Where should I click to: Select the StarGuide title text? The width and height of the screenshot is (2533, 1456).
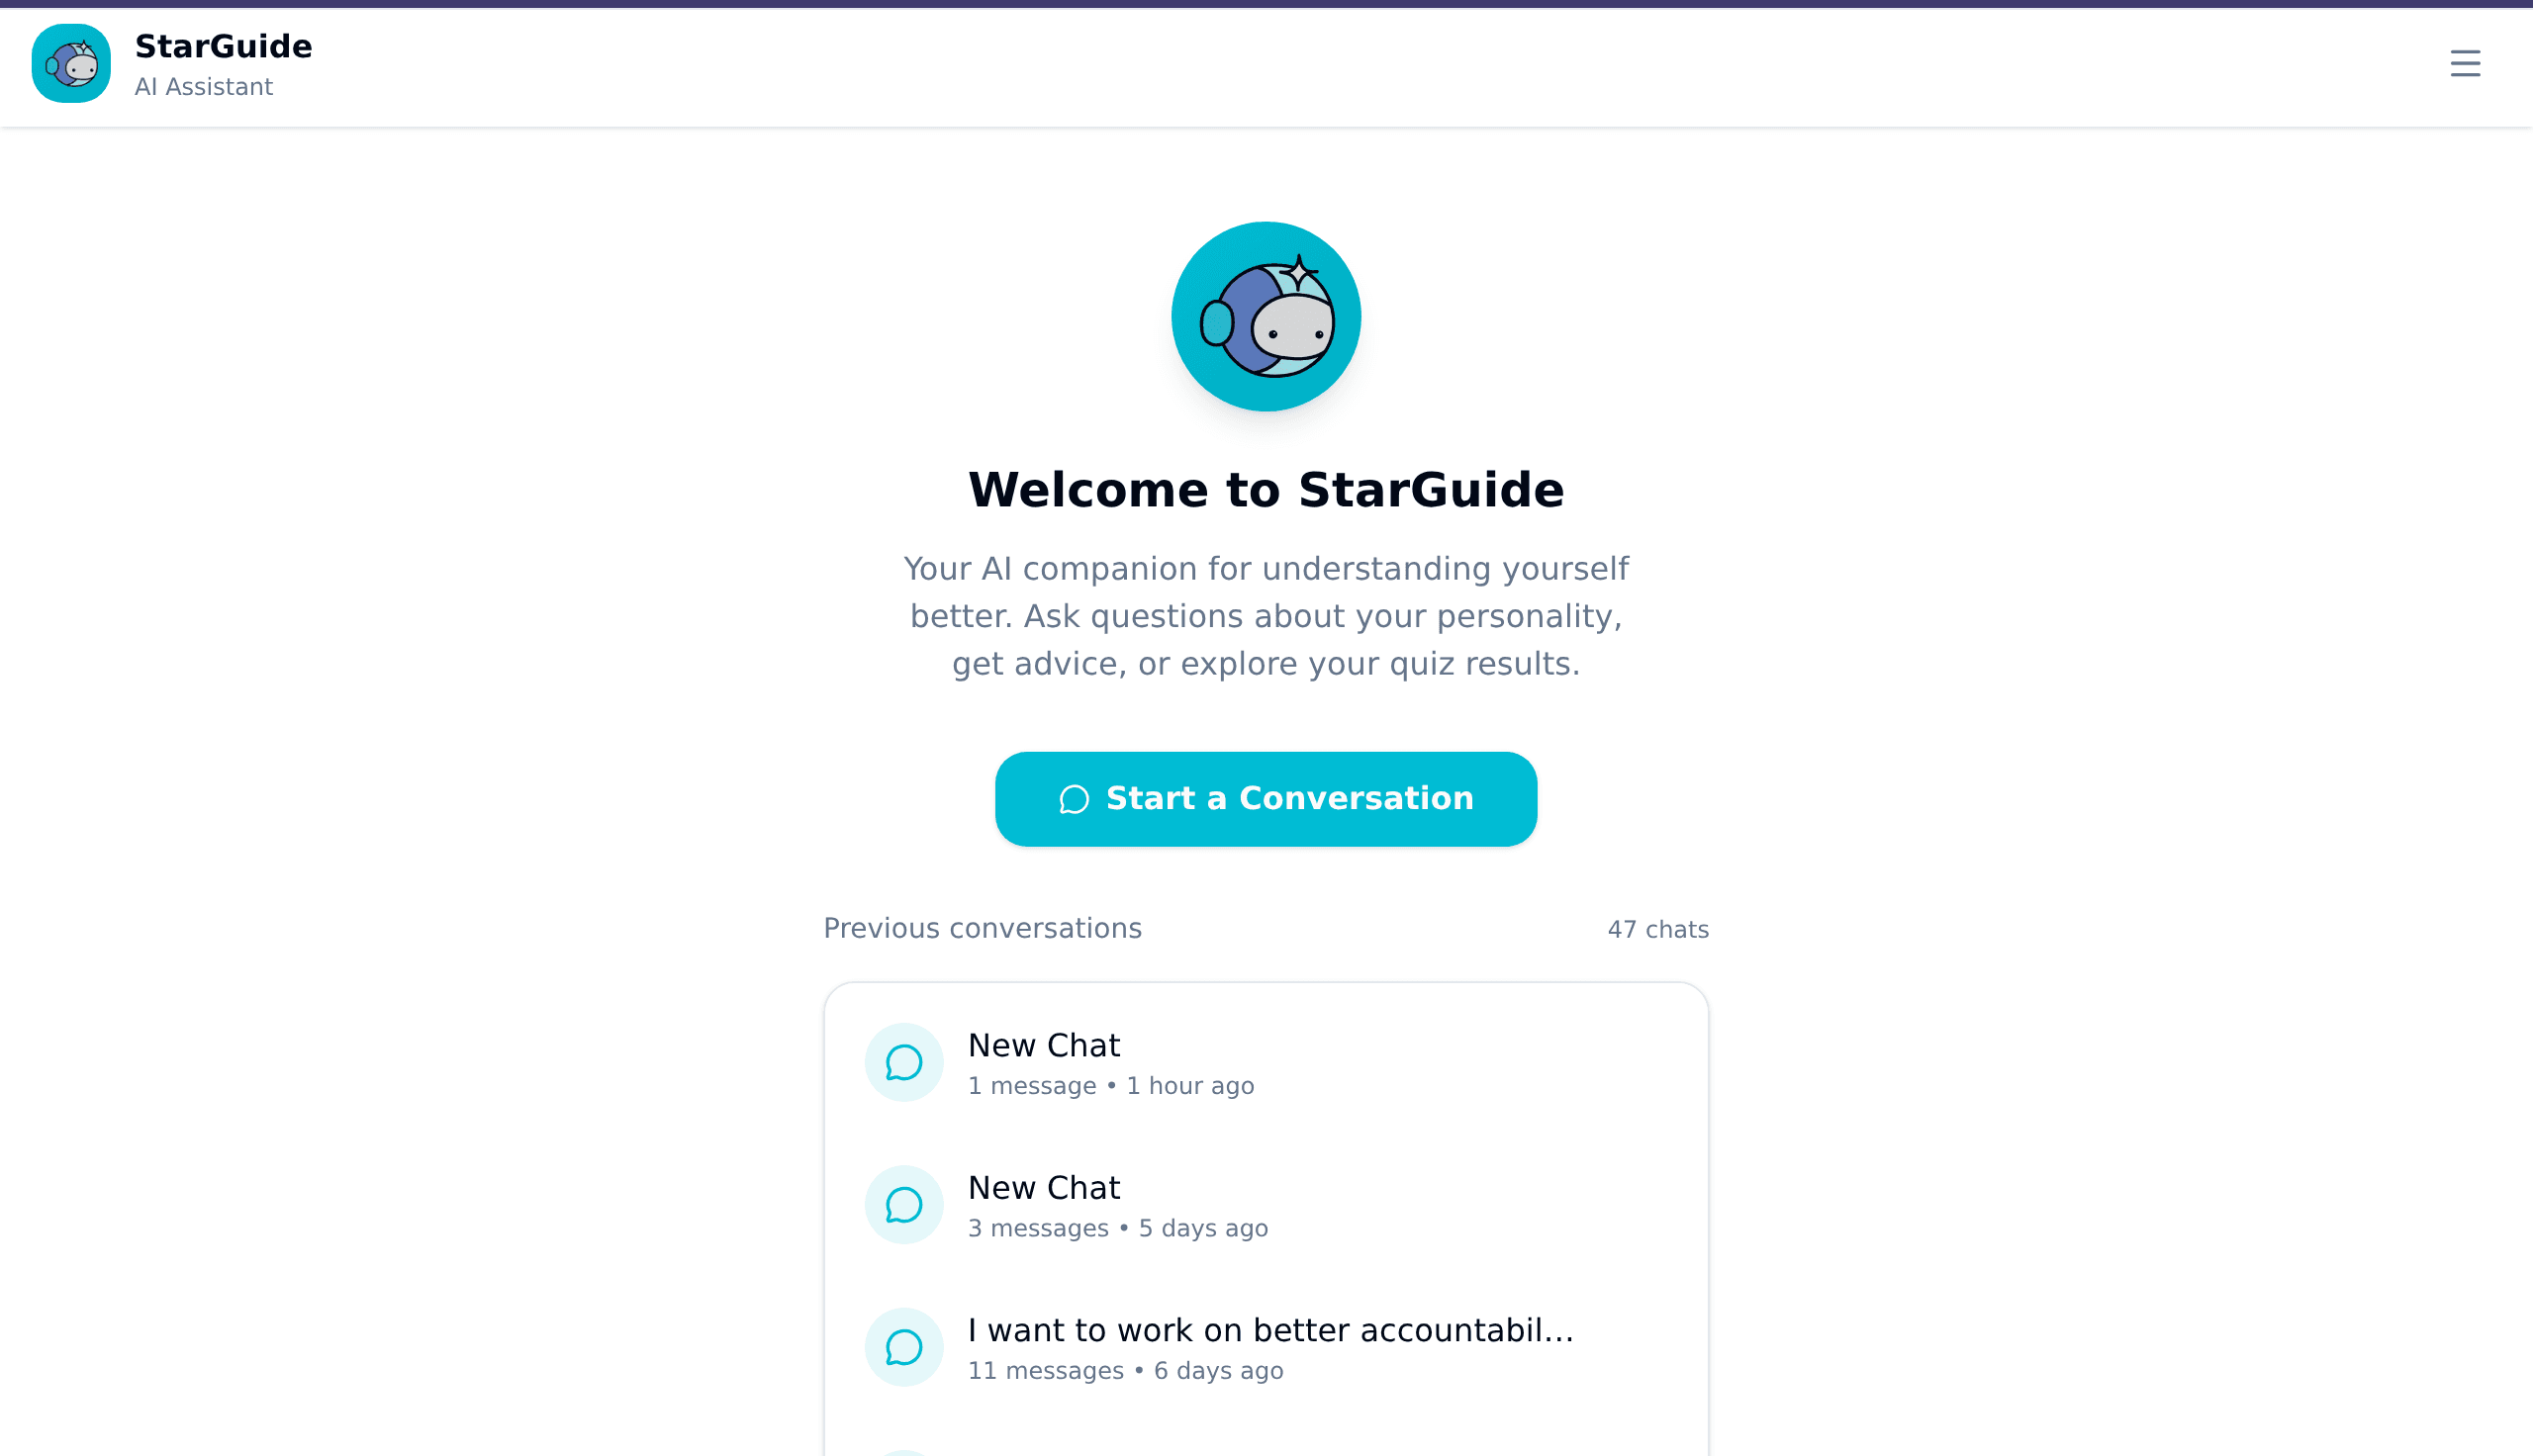tap(222, 45)
